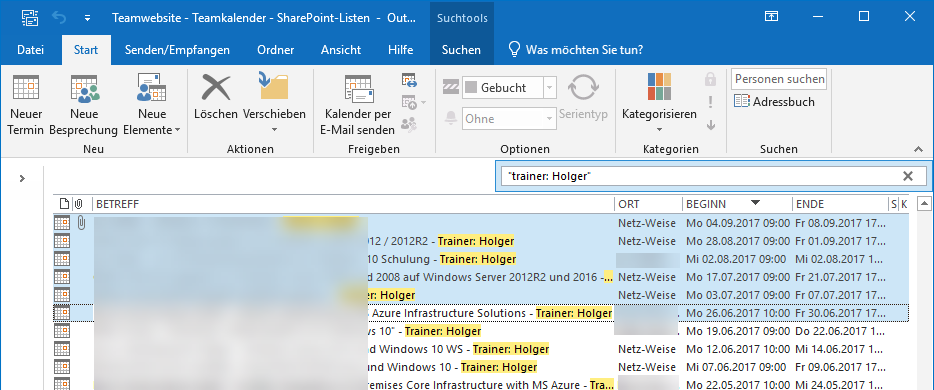
Task: Open the Hilfe tab
Action: pos(400,50)
